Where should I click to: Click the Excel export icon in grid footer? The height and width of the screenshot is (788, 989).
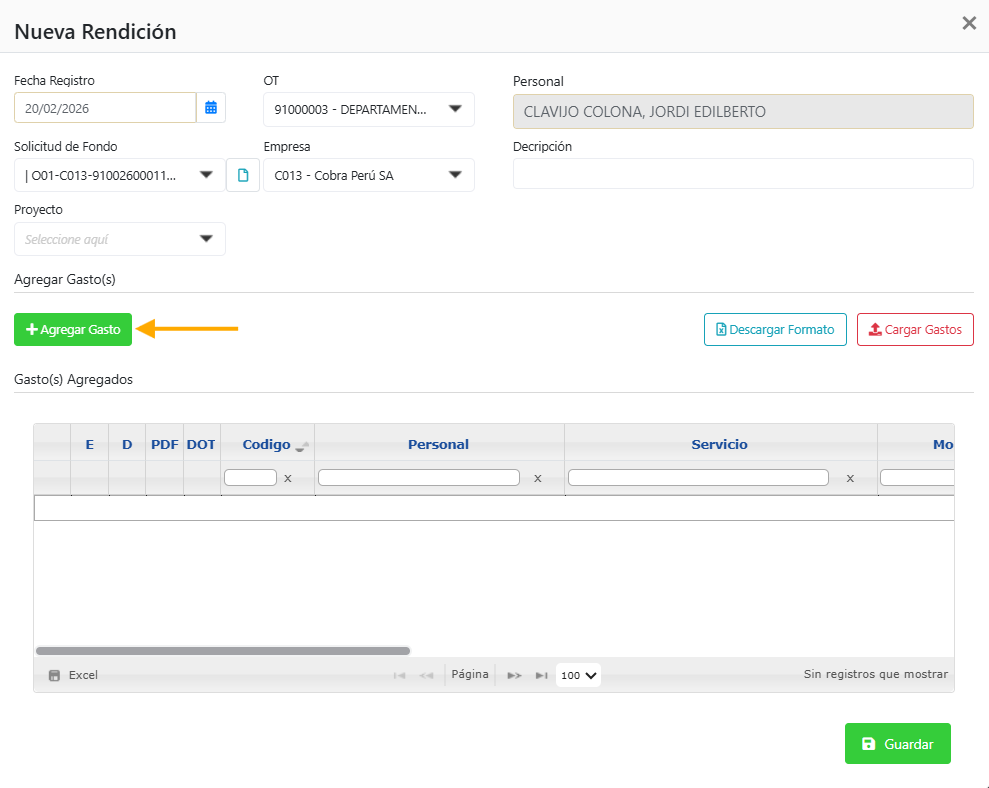[x=55, y=676]
